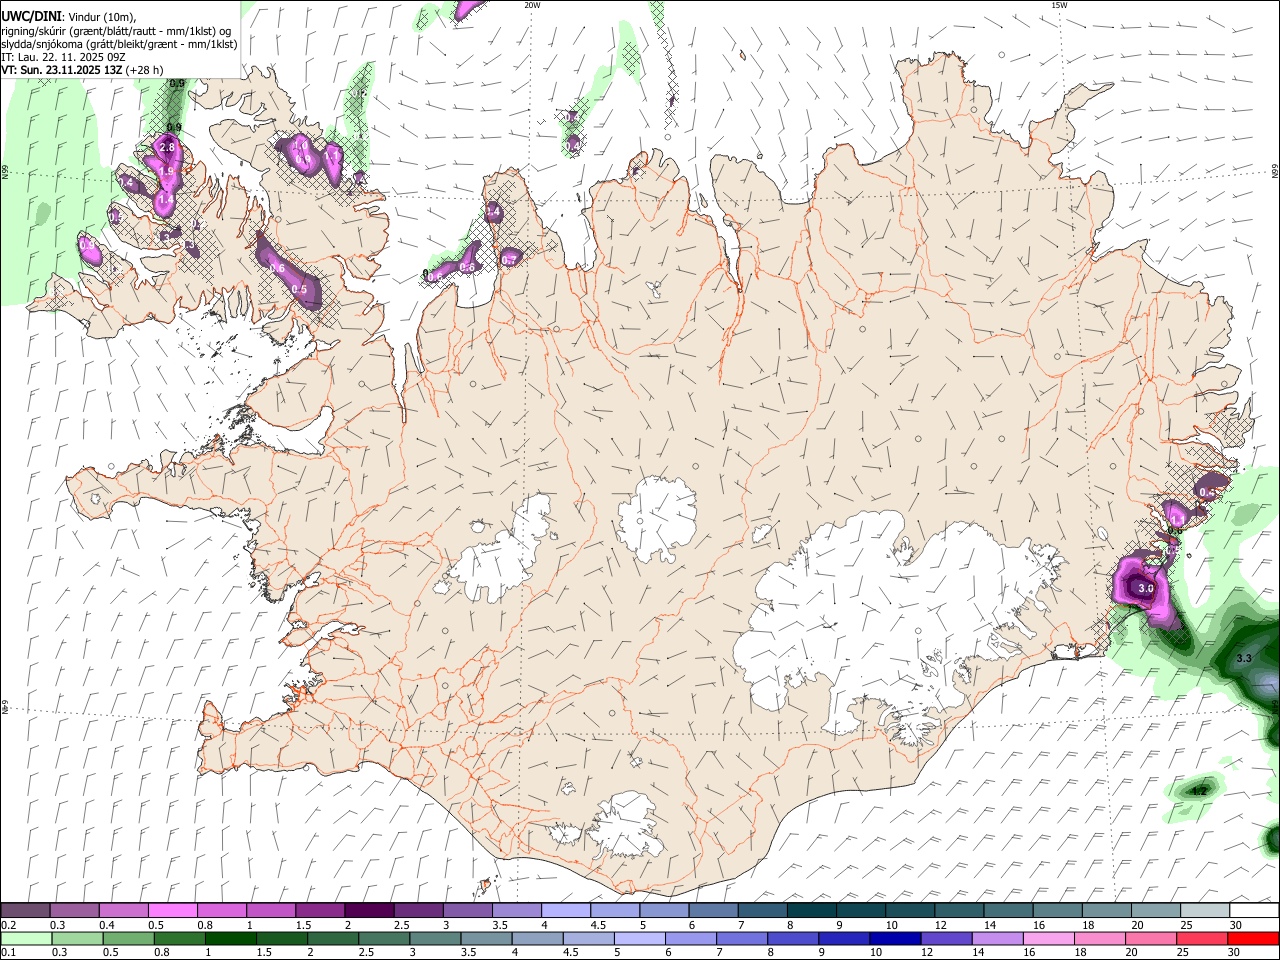
Task: Pick snow legend swatch between 0.3 and 0.4
Action: (74, 911)
